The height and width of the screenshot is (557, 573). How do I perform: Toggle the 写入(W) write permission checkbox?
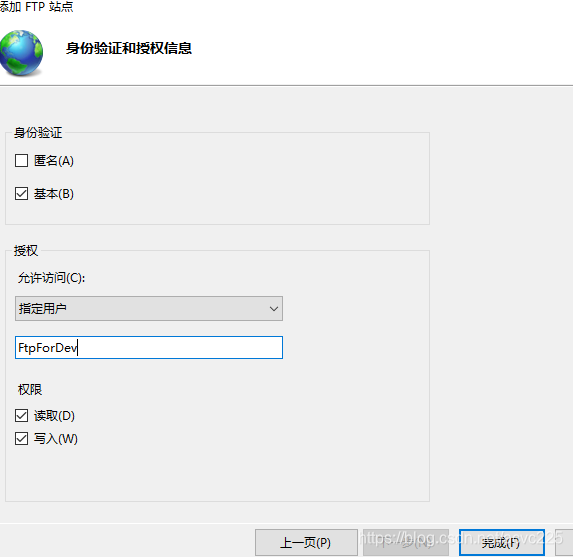click(22, 438)
